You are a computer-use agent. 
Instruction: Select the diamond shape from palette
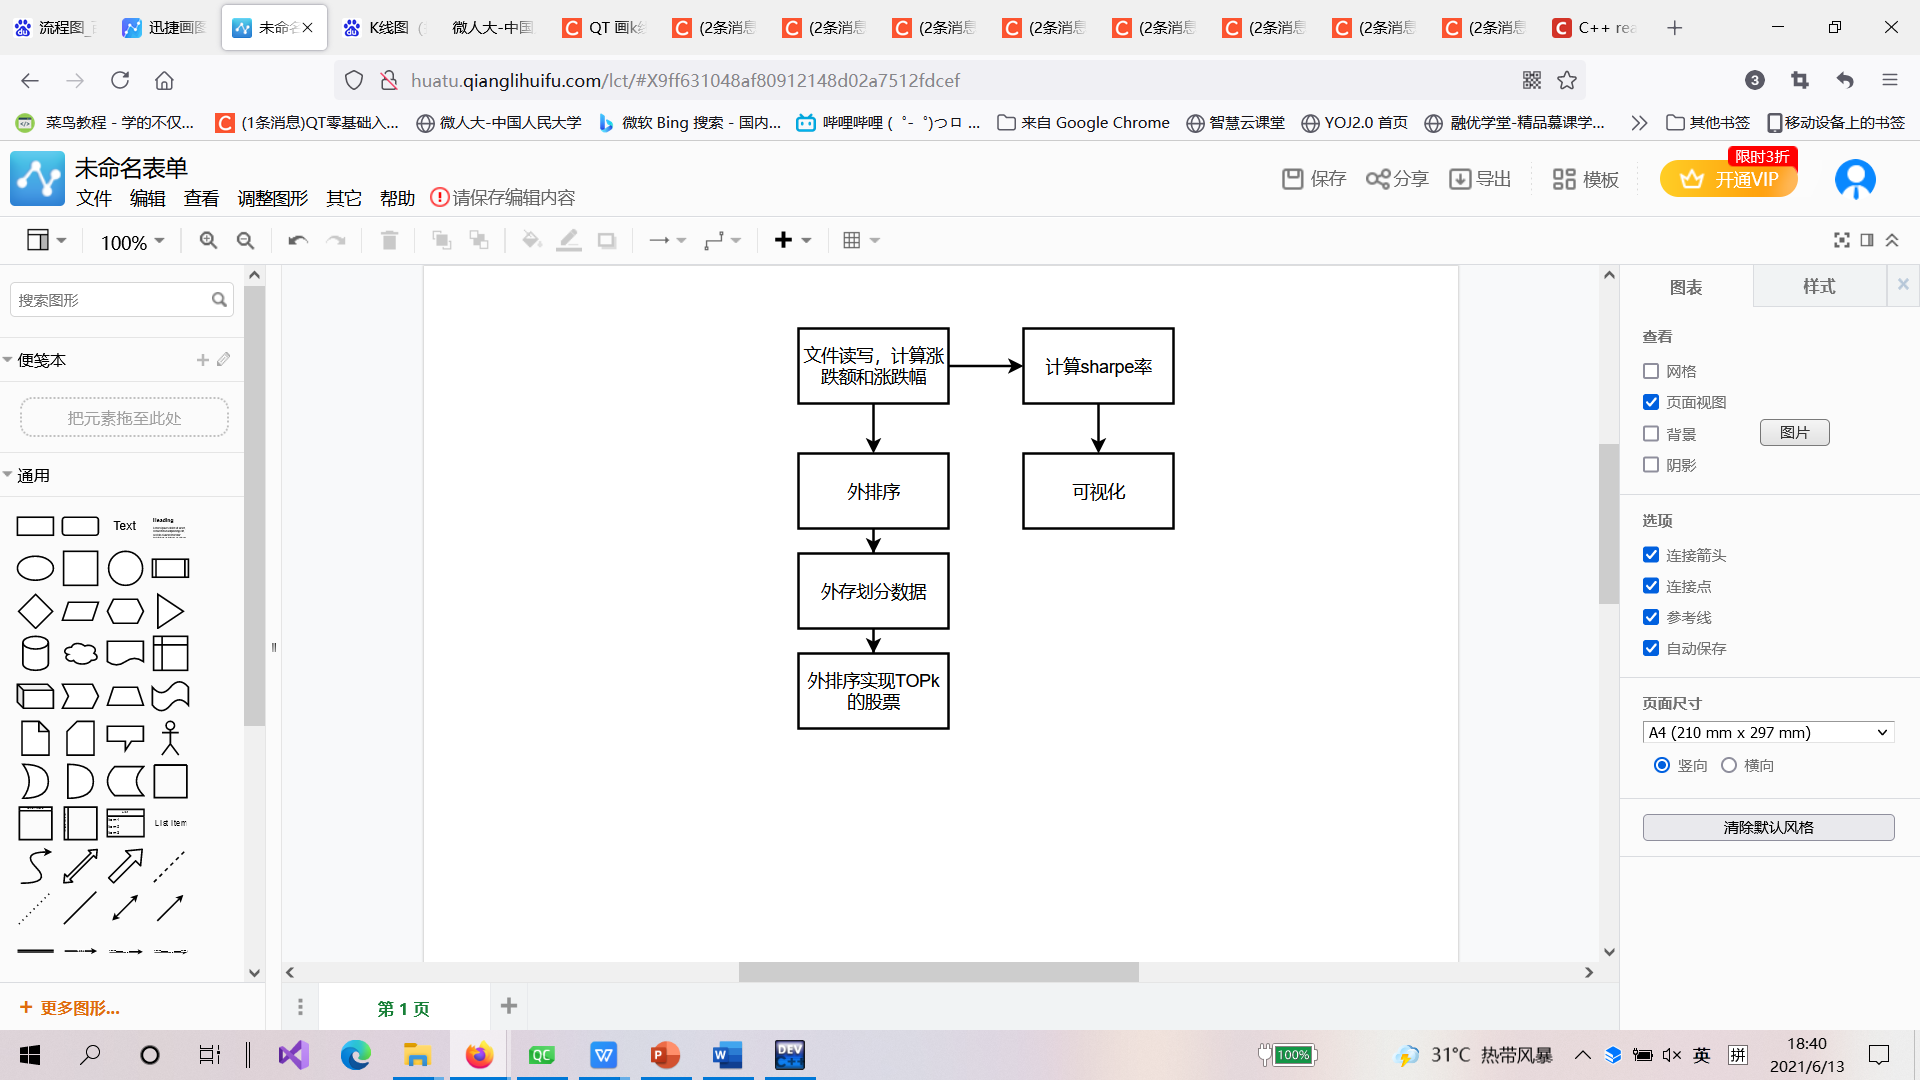(35, 611)
